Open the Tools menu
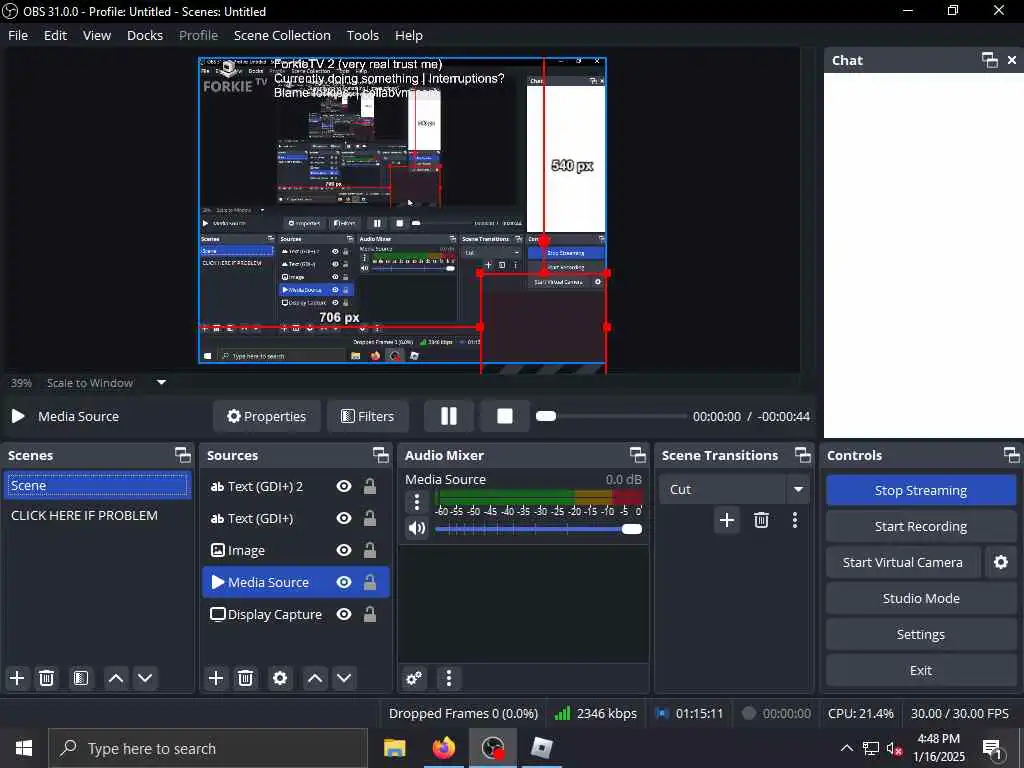This screenshot has height=768, width=1024. pyautogui.click(x=362, y=35)
